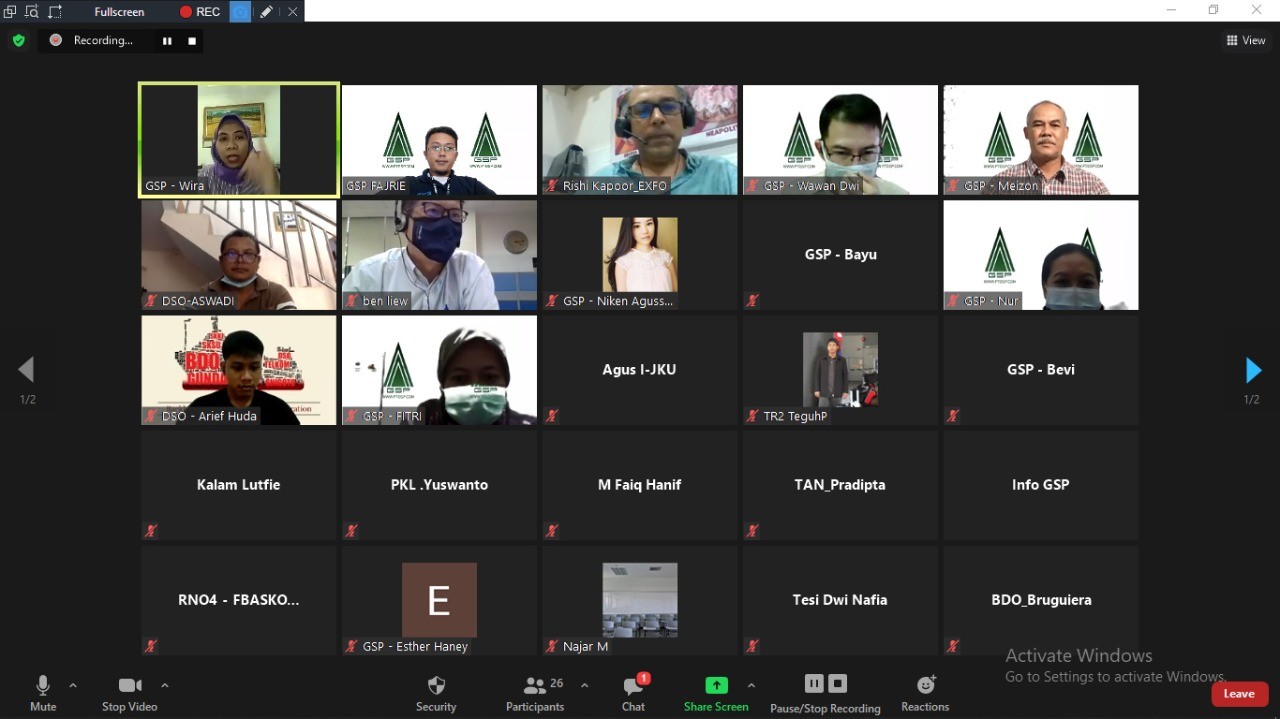
Task: Click muted mic icon on BDO_Bruguiera tile
Action: pyautogui.click(x=953, y=646)
